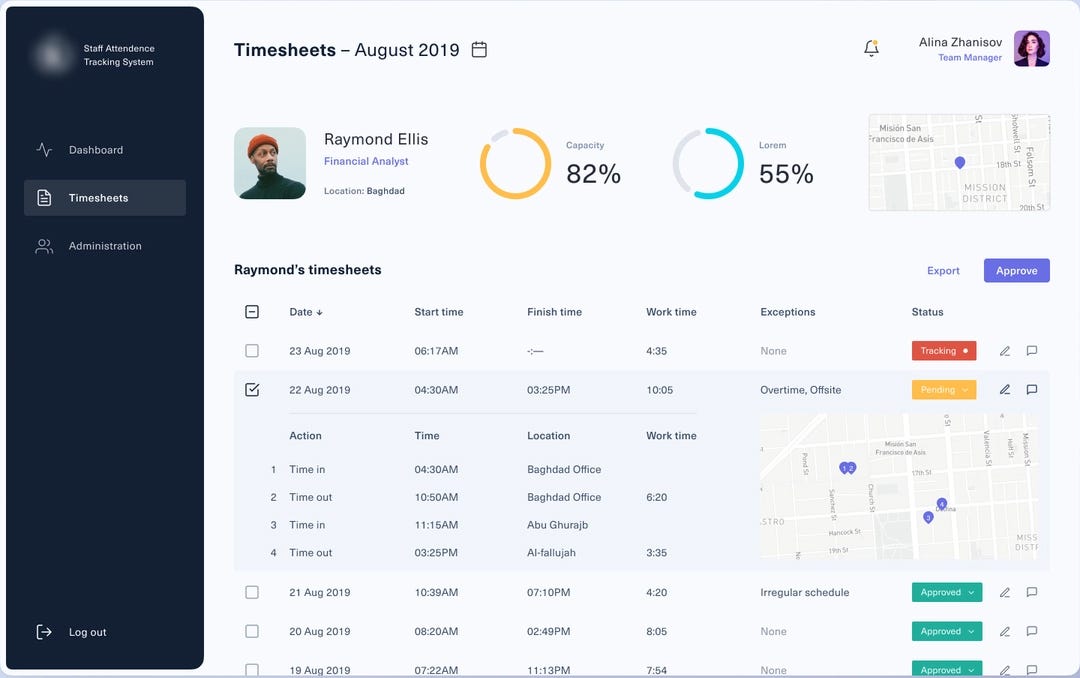Uncheck the checkbox on the 22 Aug 2019 row

pyautogui.click(x=252, y=390)
